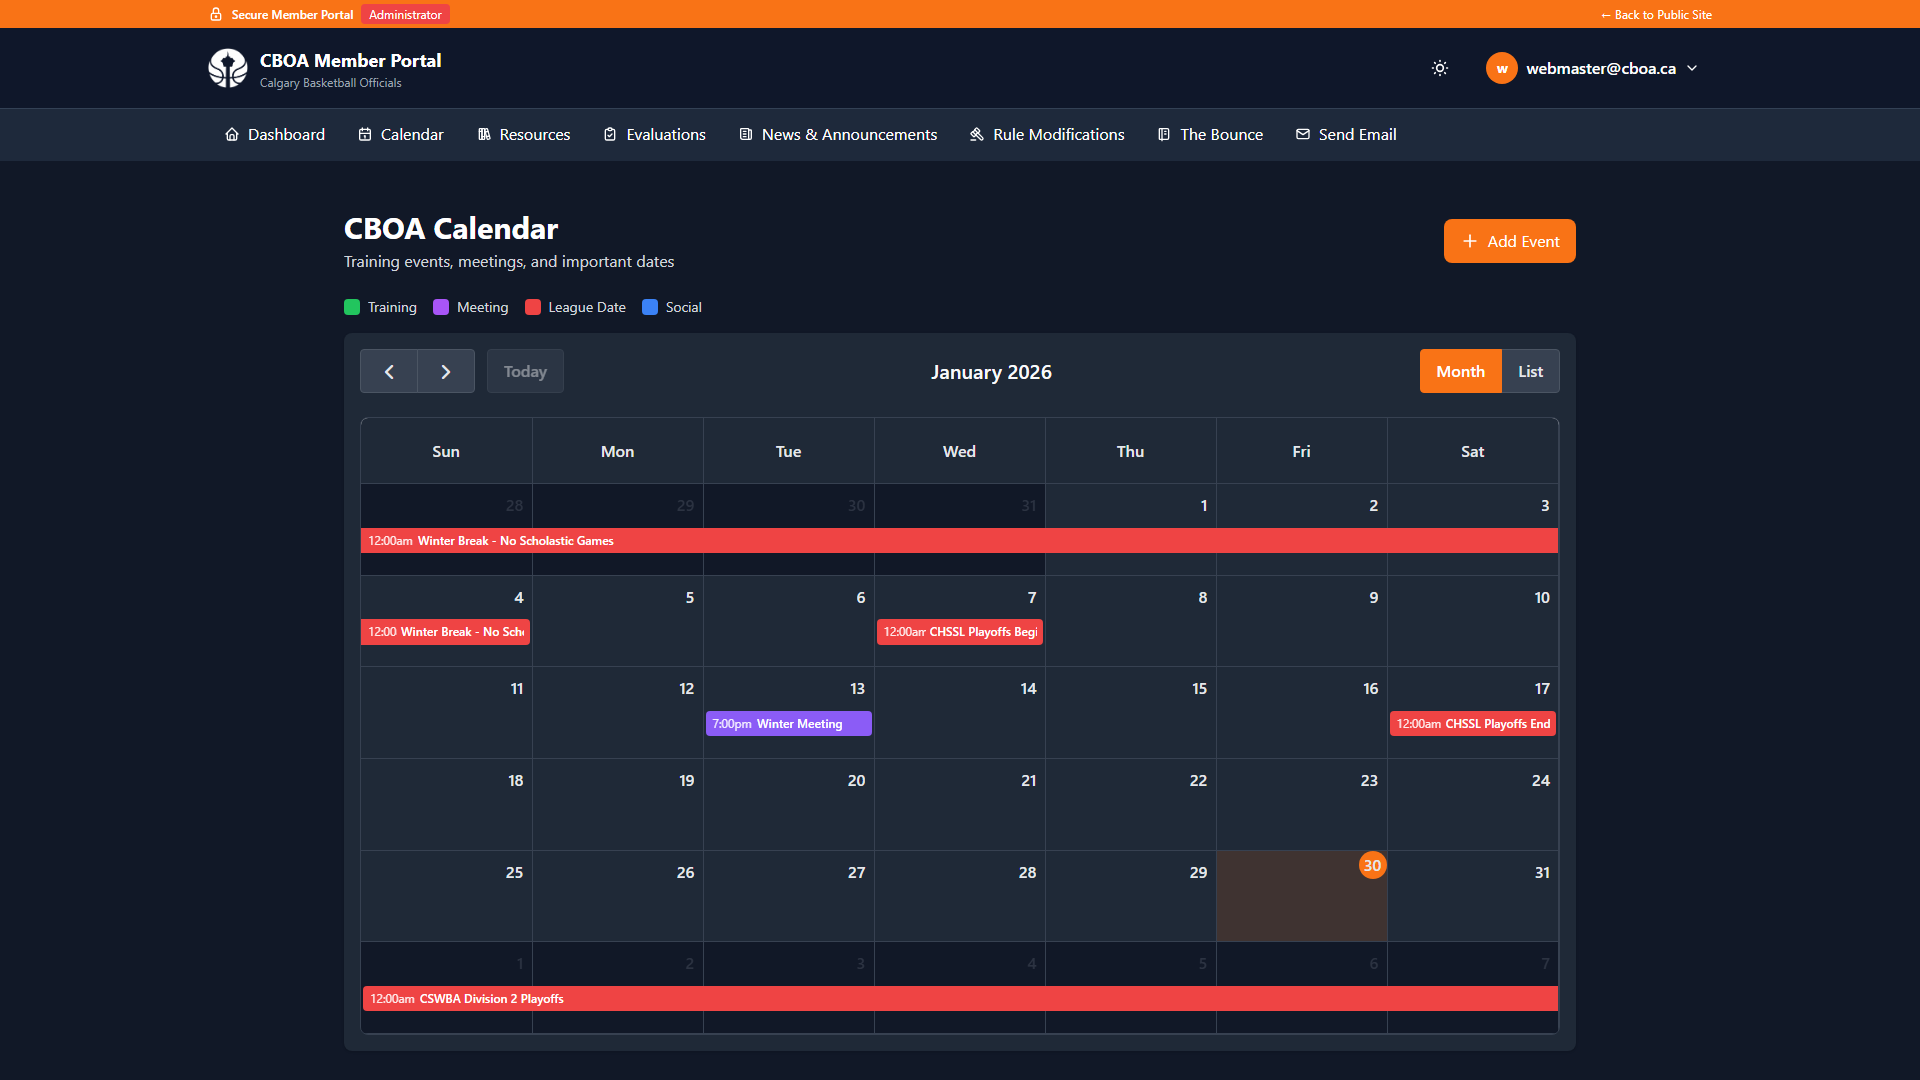Image resolution: width=1920 pixels, height=1080 pixels.
Task: Click the CBOA basketball logo icon
Action: tap(228, 68)
